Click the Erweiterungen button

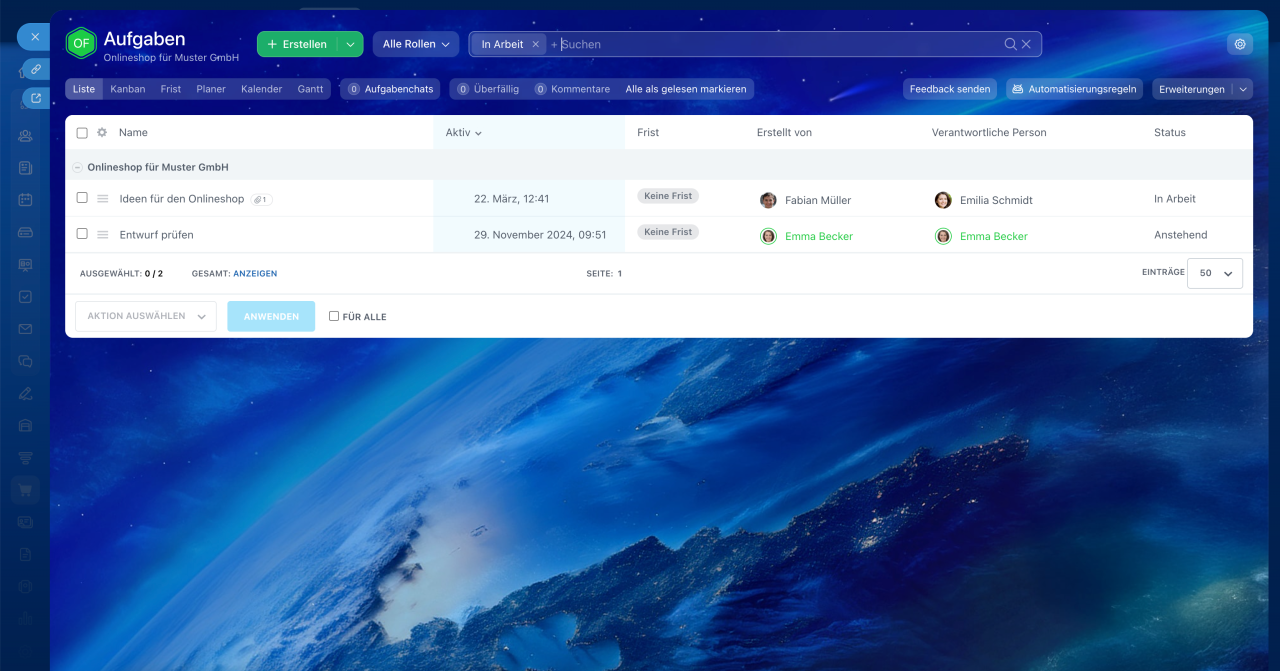pos(1192,89)
